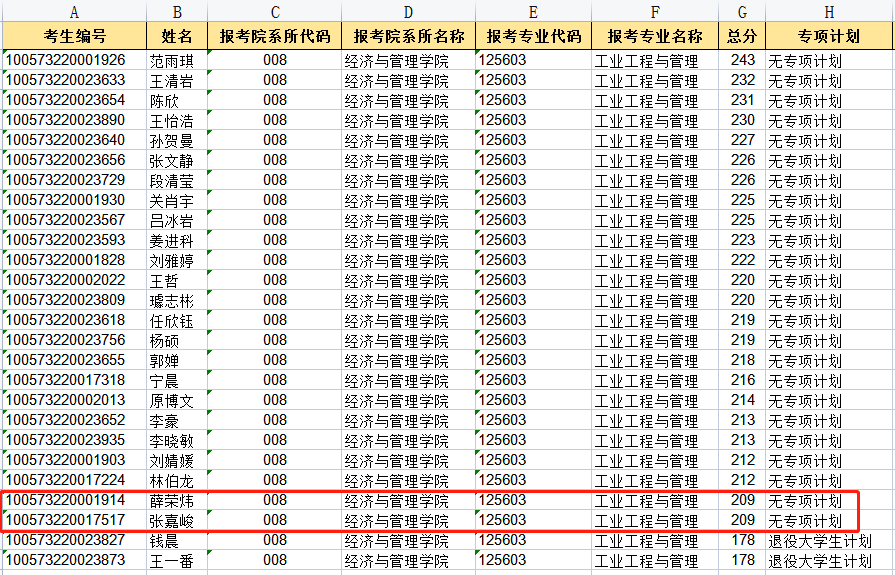Select the 姓名 header cell
Screen dimensions: 895x575
click(177, 36)
